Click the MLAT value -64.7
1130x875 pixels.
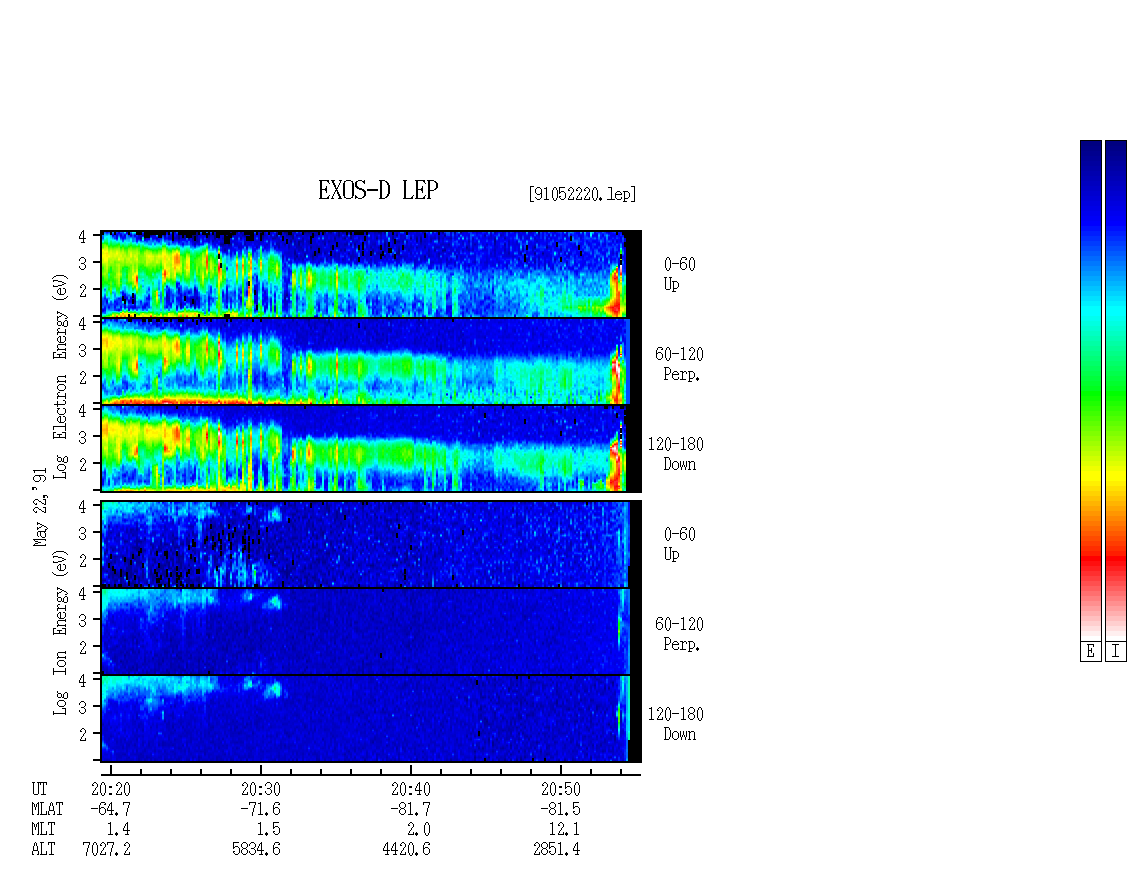110,809
